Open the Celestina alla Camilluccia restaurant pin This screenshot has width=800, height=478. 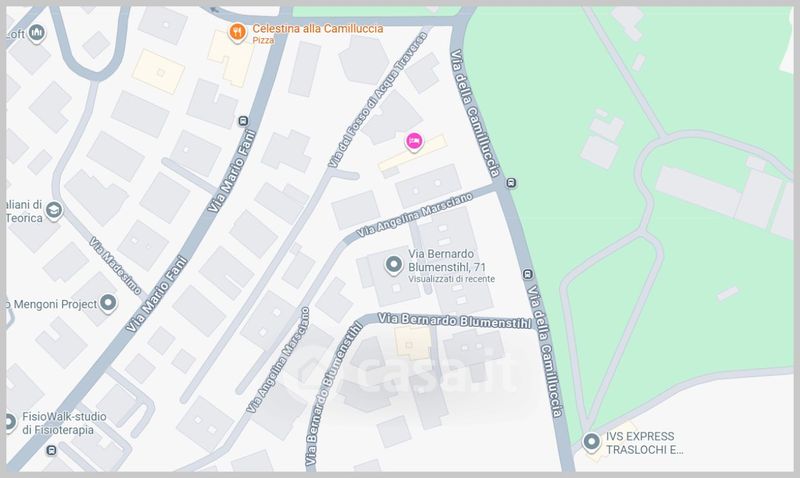pyautogui.click(x=237, y=33)
